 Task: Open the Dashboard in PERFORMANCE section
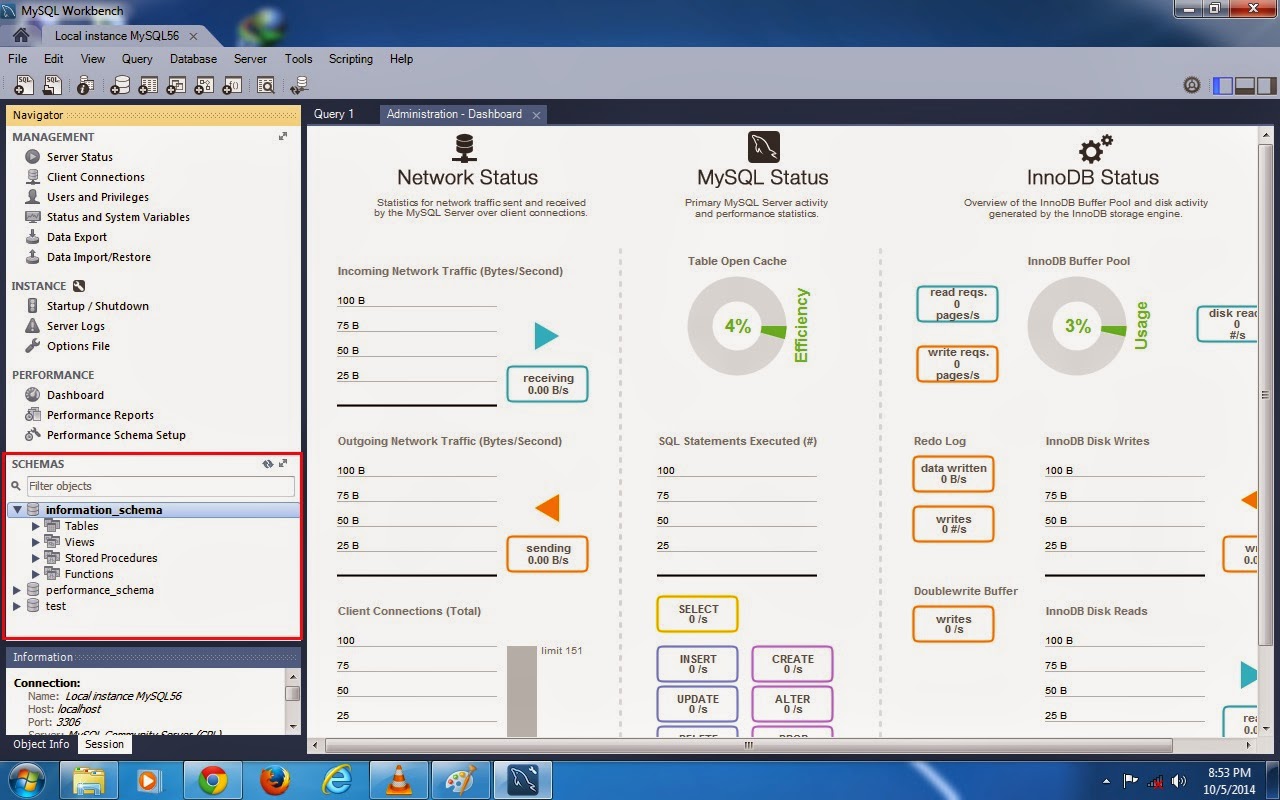pos(75,395)
